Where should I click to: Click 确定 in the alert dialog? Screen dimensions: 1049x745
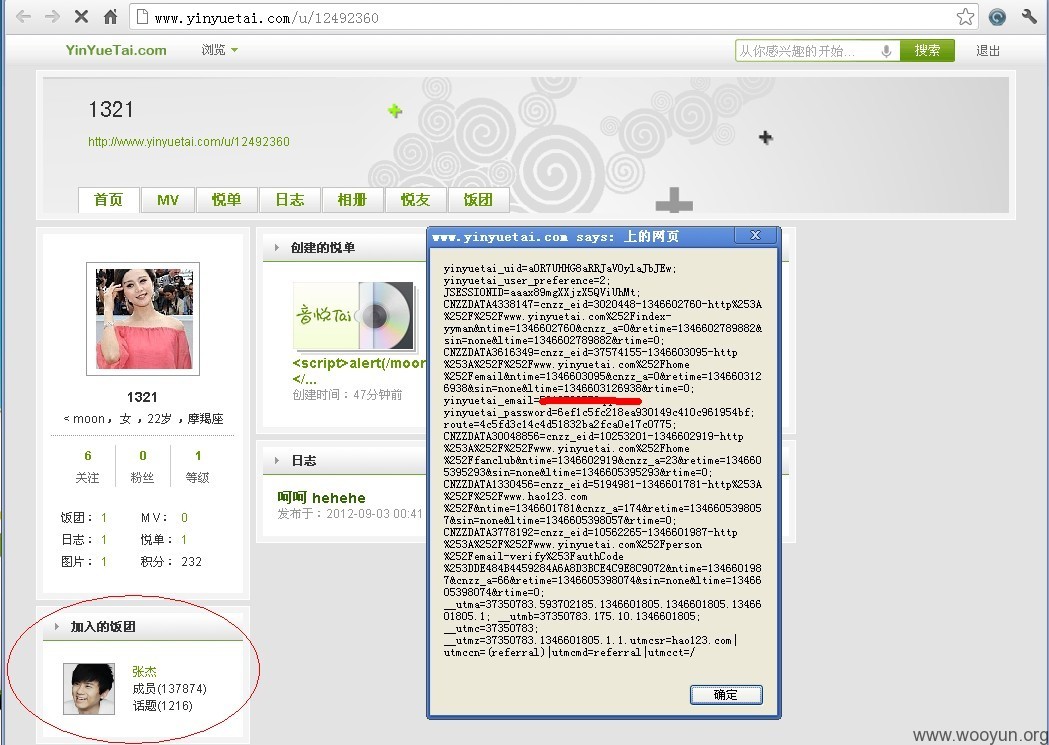pyautogui.click(x=726, y=695)
